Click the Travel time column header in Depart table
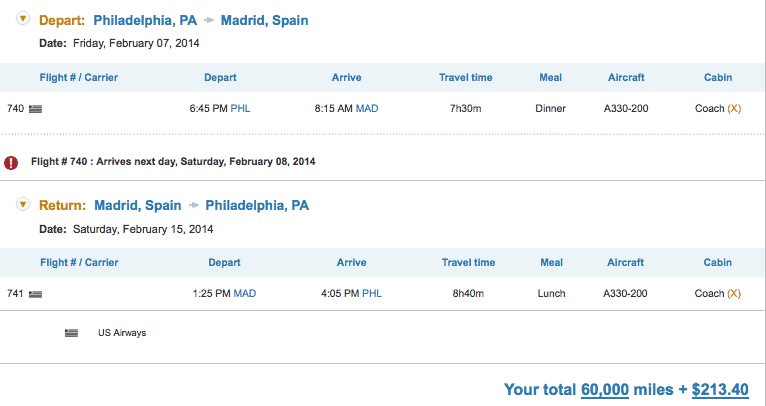Viewport: 766px width, 406px height. coord(466,77)
